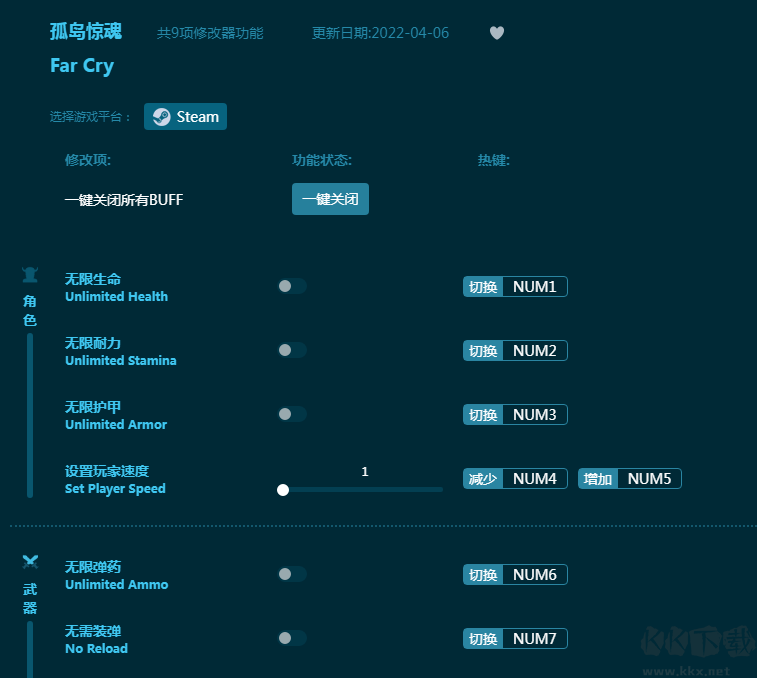Click the Unlimited Armor label
This screenshot has width=757, height=678.
pyautogui.click(x=116, y=424)
